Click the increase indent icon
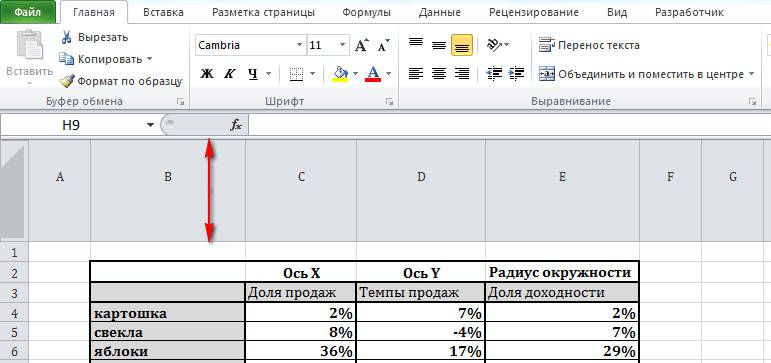This screenshot has height=363, width=771. (x=516, y=73)
